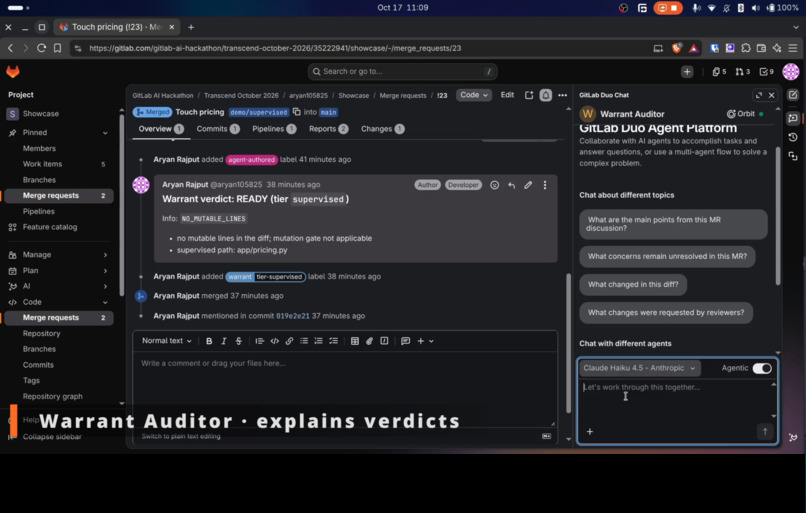Open the create new plus menu
Image resolution: width=806 pixels, height=513 pixels.
coord(687,72)
